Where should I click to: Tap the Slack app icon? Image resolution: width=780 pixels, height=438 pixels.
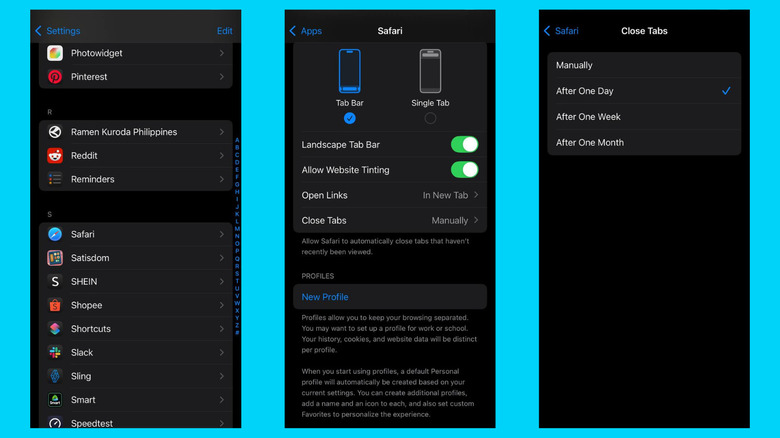[55, 352]
